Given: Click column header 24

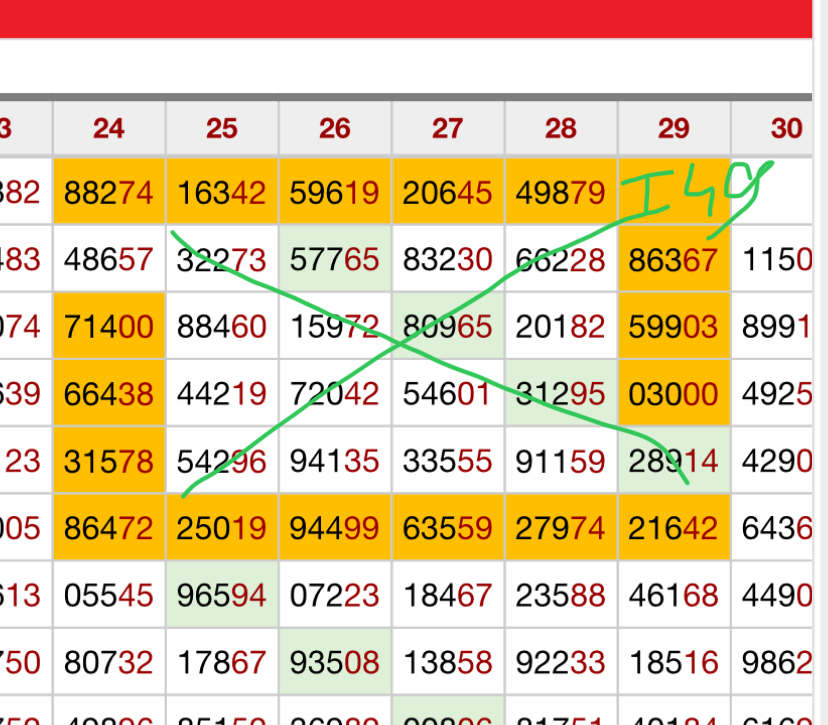Looking at the screenshot, I should [109, 128].
